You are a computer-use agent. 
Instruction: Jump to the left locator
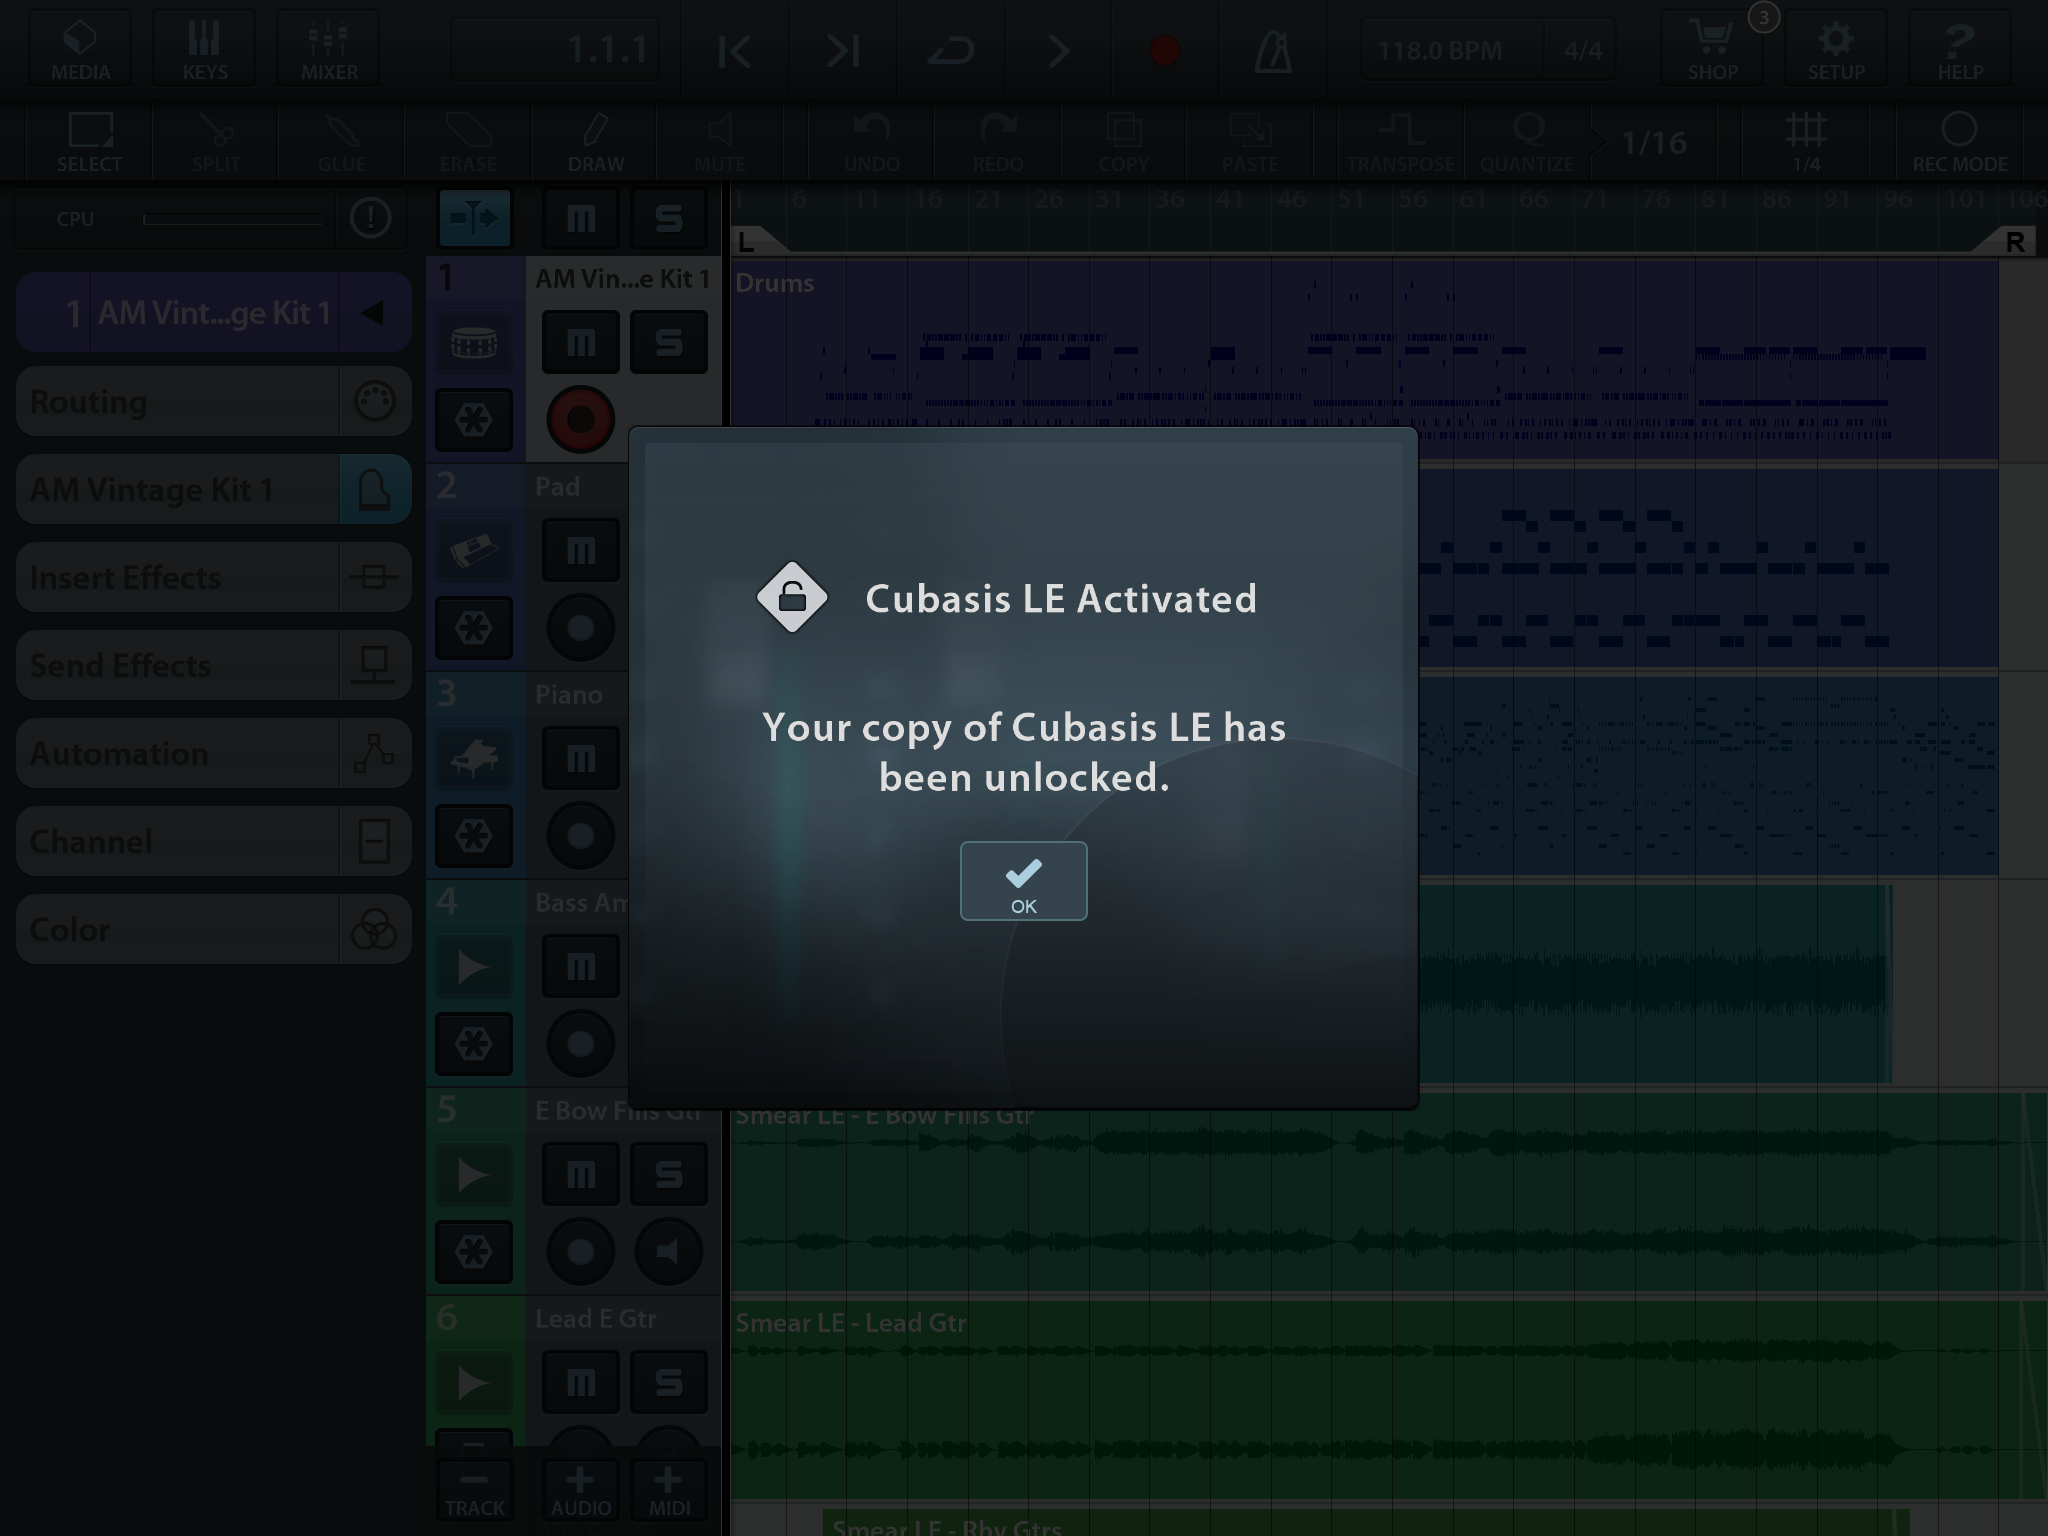click(x=735, y=50)
